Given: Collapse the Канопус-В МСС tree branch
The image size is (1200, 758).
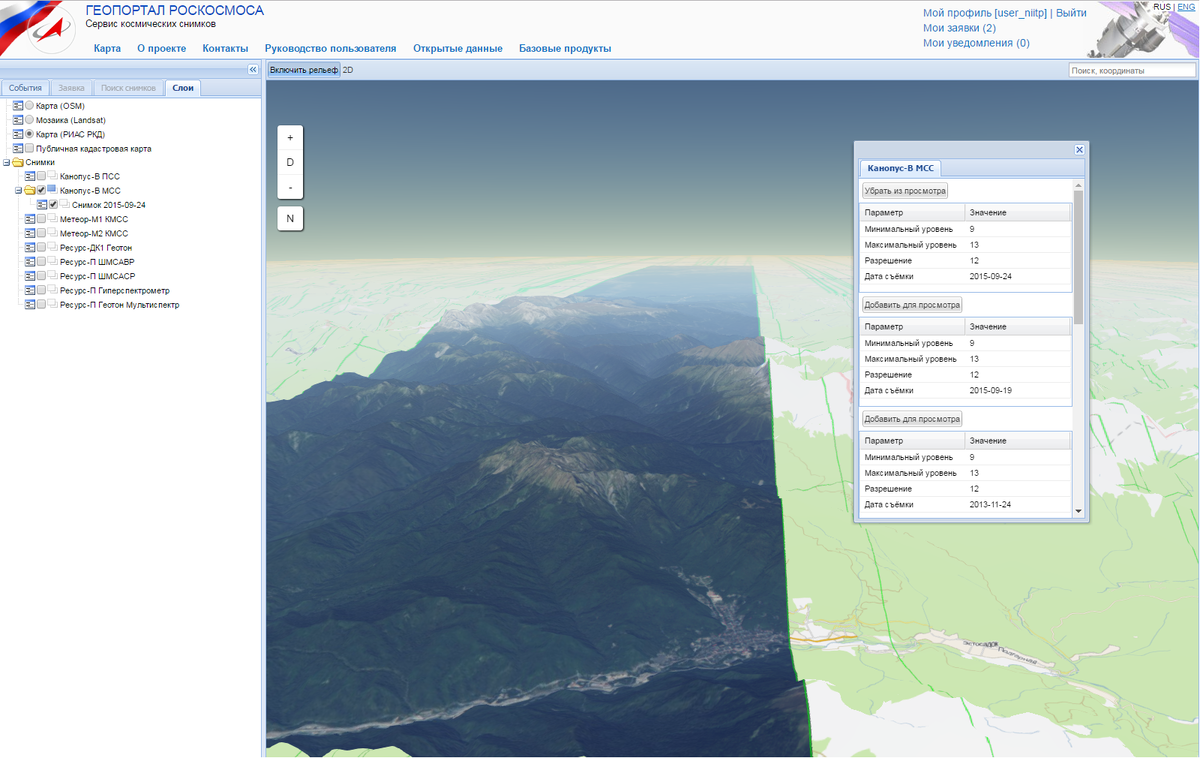Looking at the screenshot, I should pyautogui.click(x=18, y=190).
